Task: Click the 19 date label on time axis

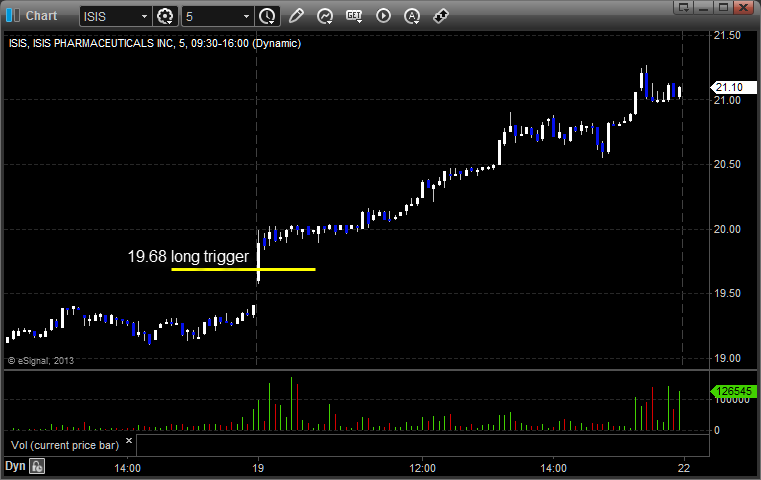Action: click(x=258, y=468)
